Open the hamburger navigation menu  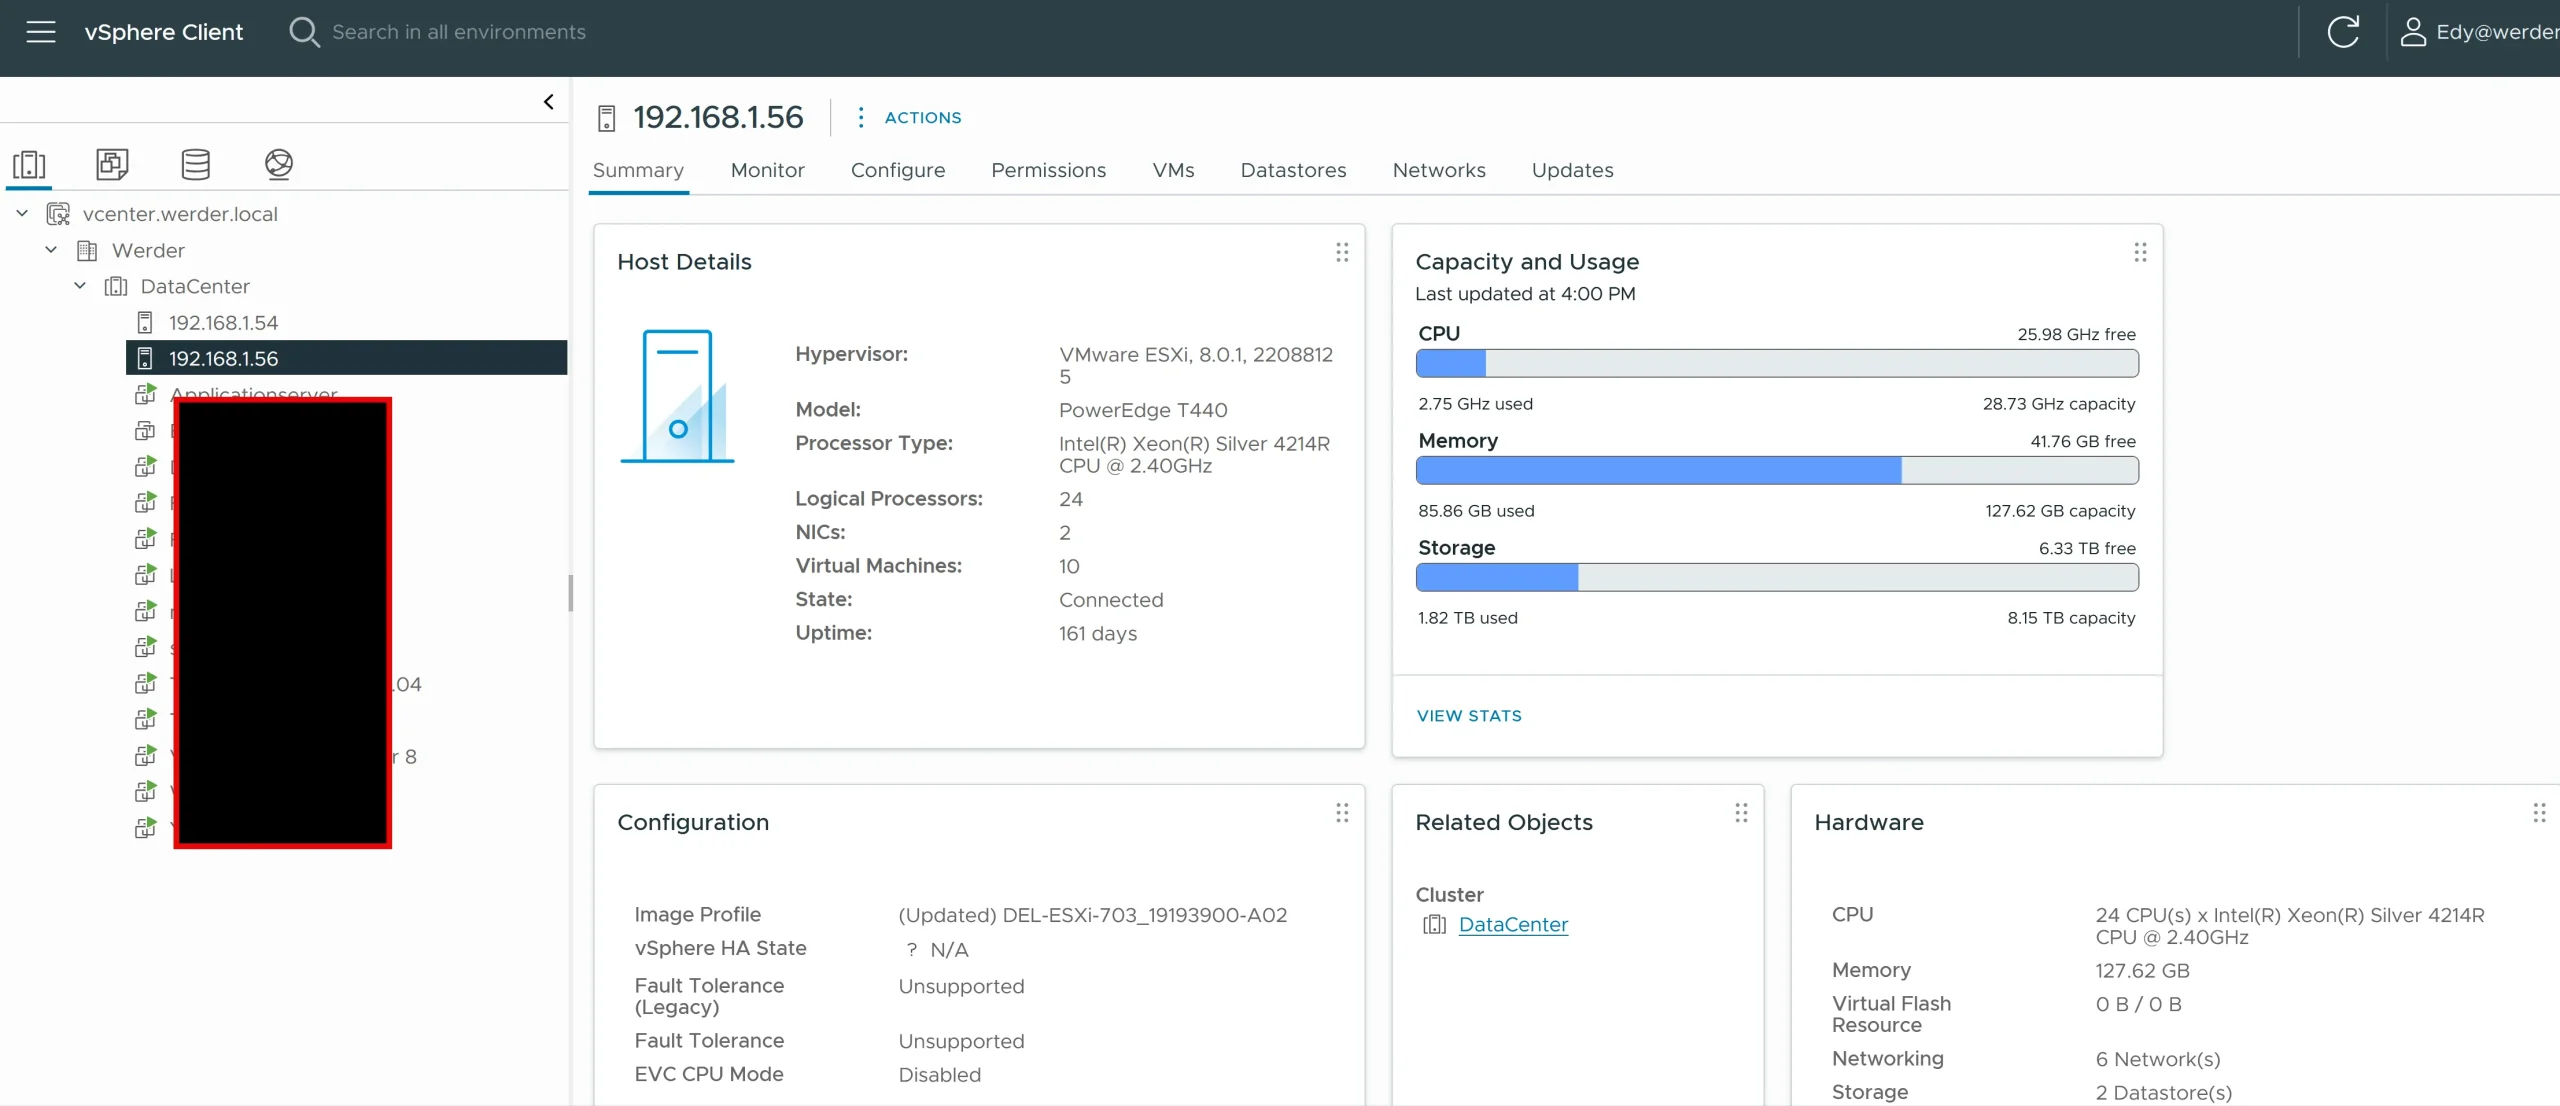coord(41,31)
